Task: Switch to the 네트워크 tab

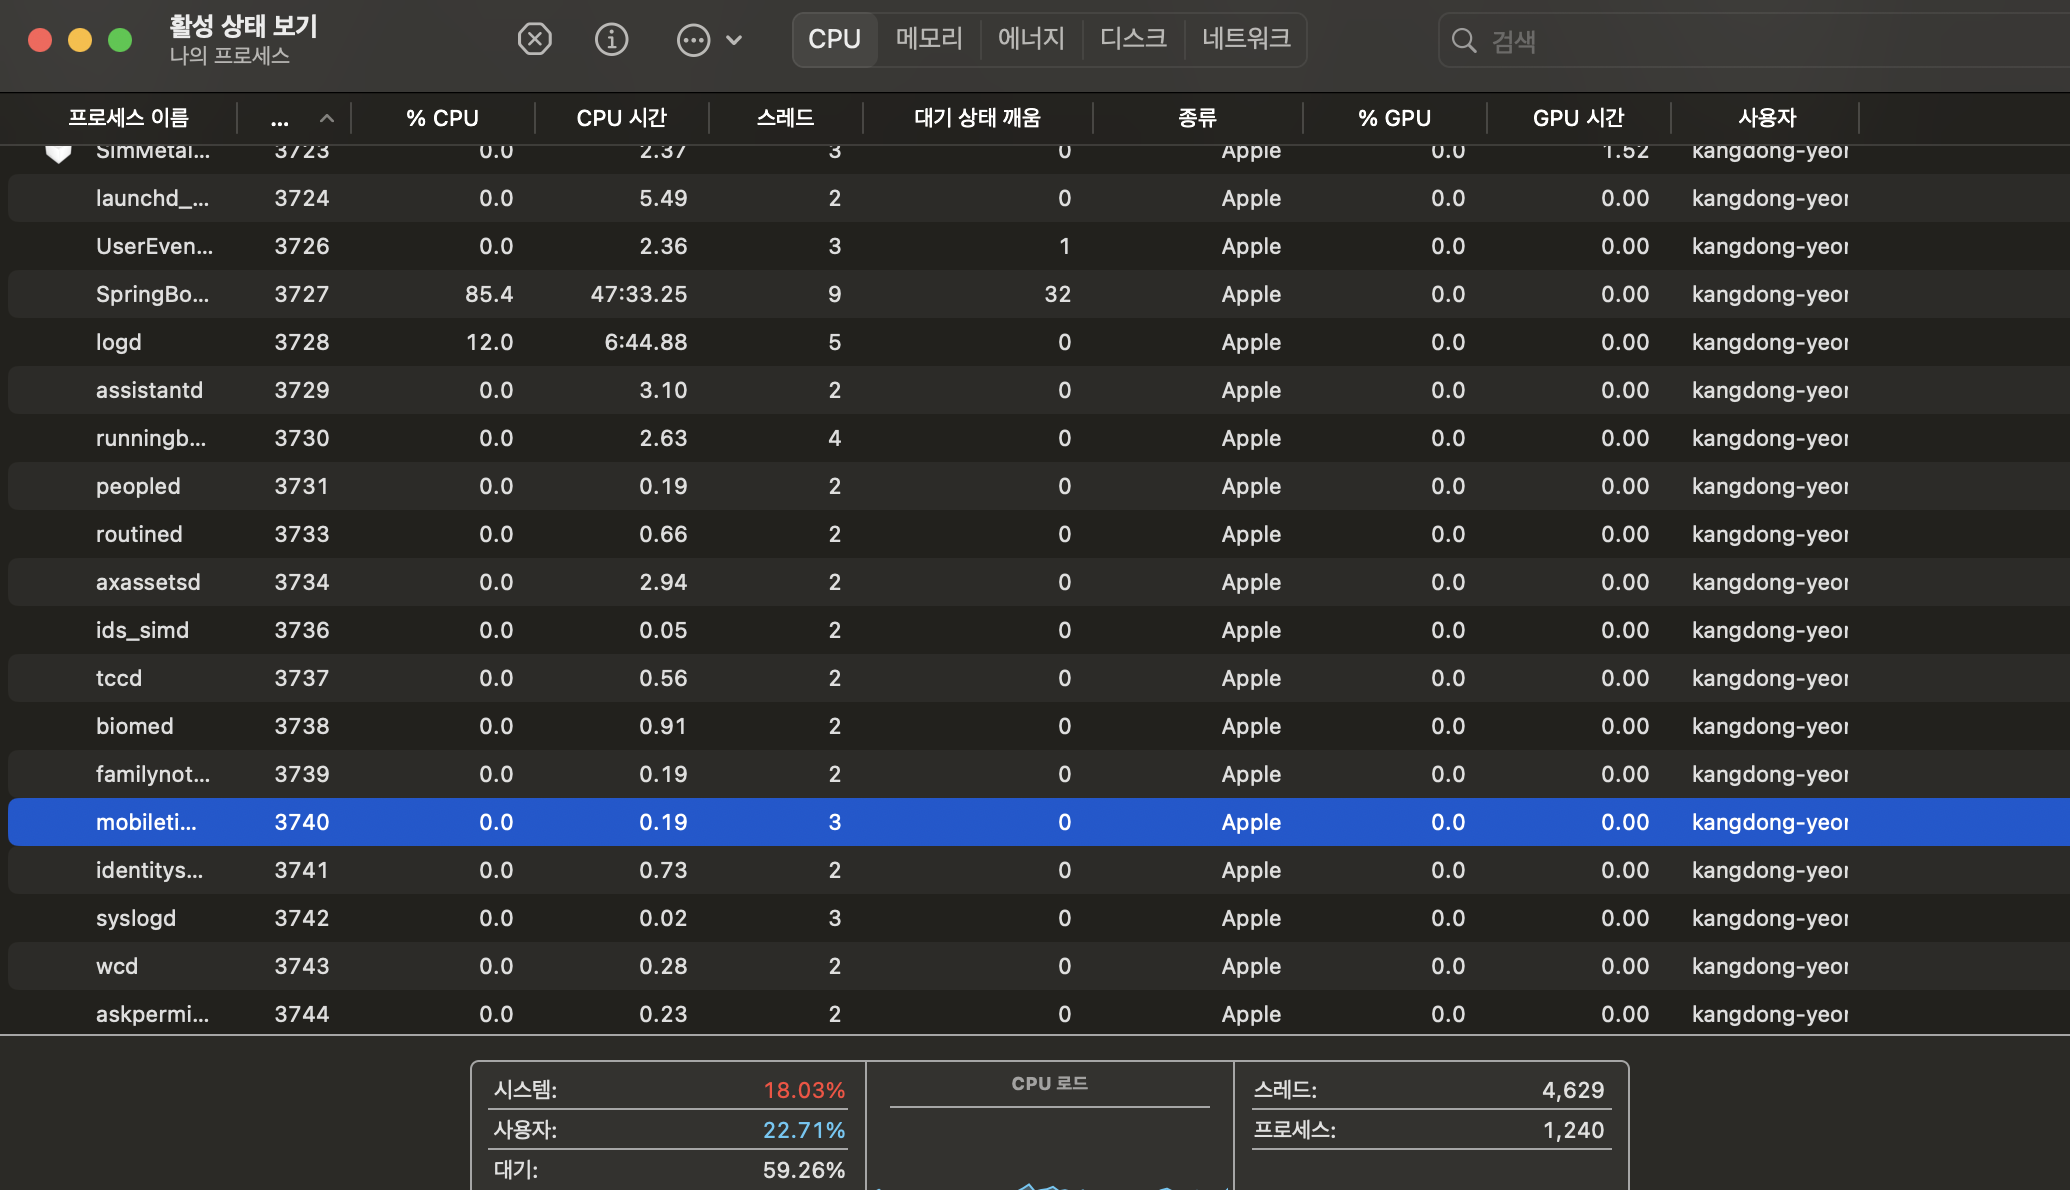Action: pos(1246,39)
